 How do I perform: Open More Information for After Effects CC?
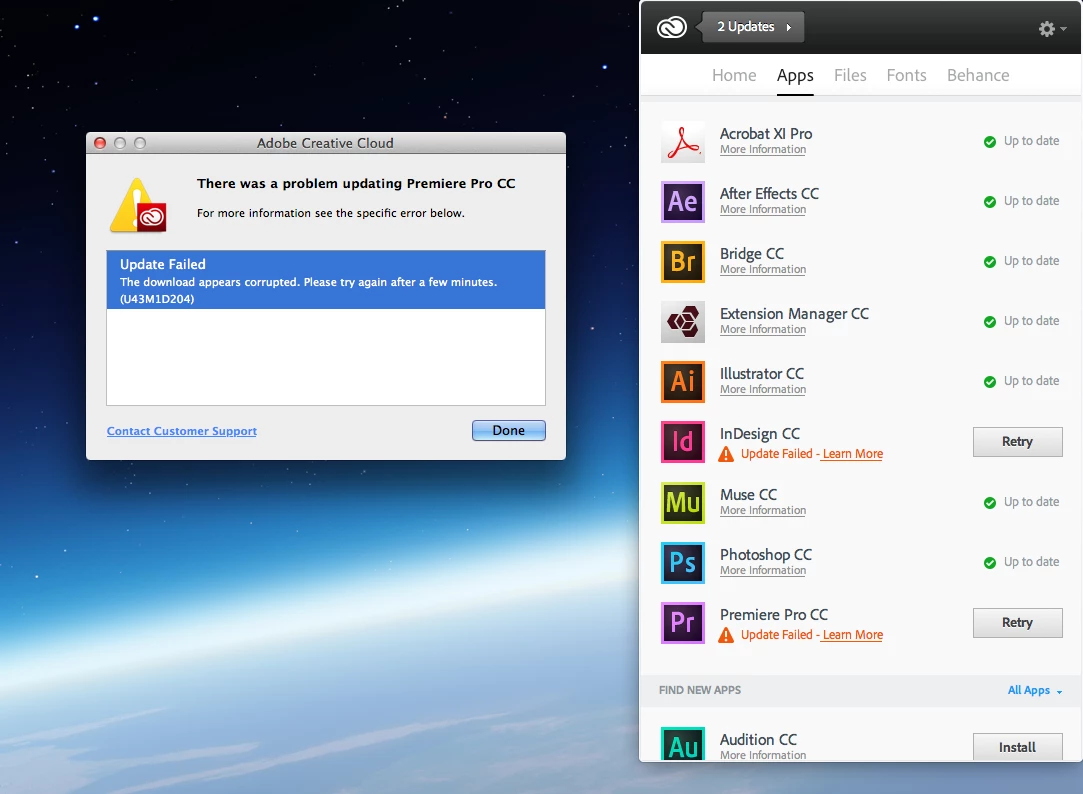pyautogui.click(x=763, y=209)
